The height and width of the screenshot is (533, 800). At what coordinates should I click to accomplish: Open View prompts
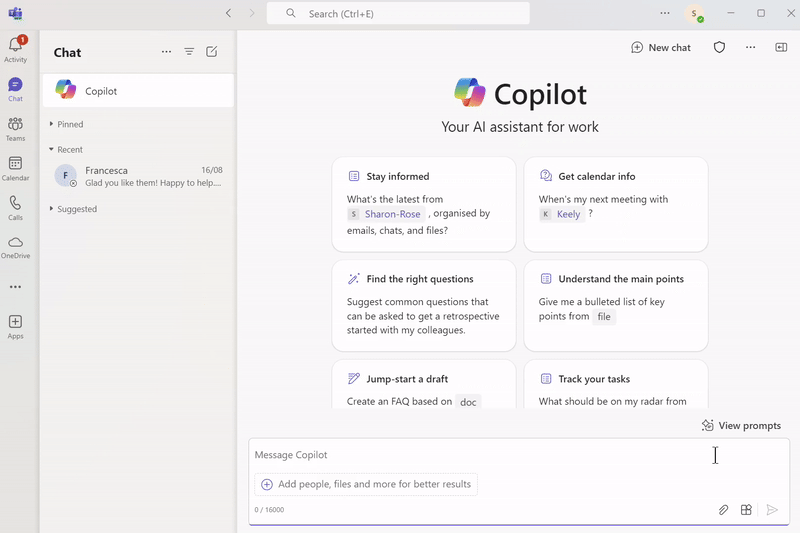click(741, 425)
